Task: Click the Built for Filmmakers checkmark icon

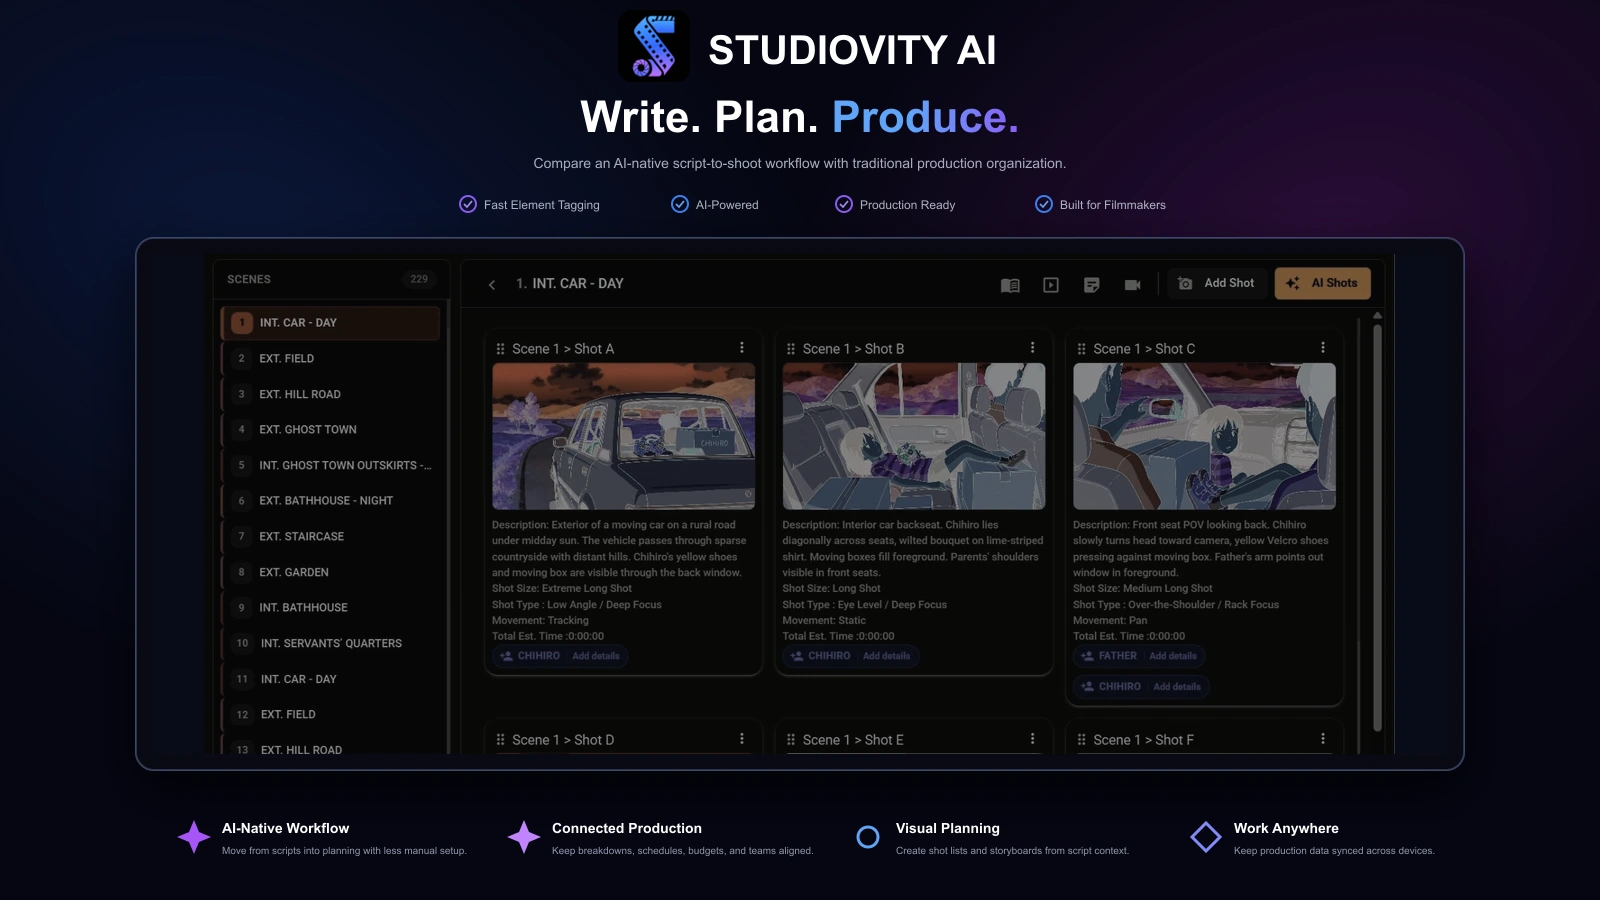Action: (1044, 204)
